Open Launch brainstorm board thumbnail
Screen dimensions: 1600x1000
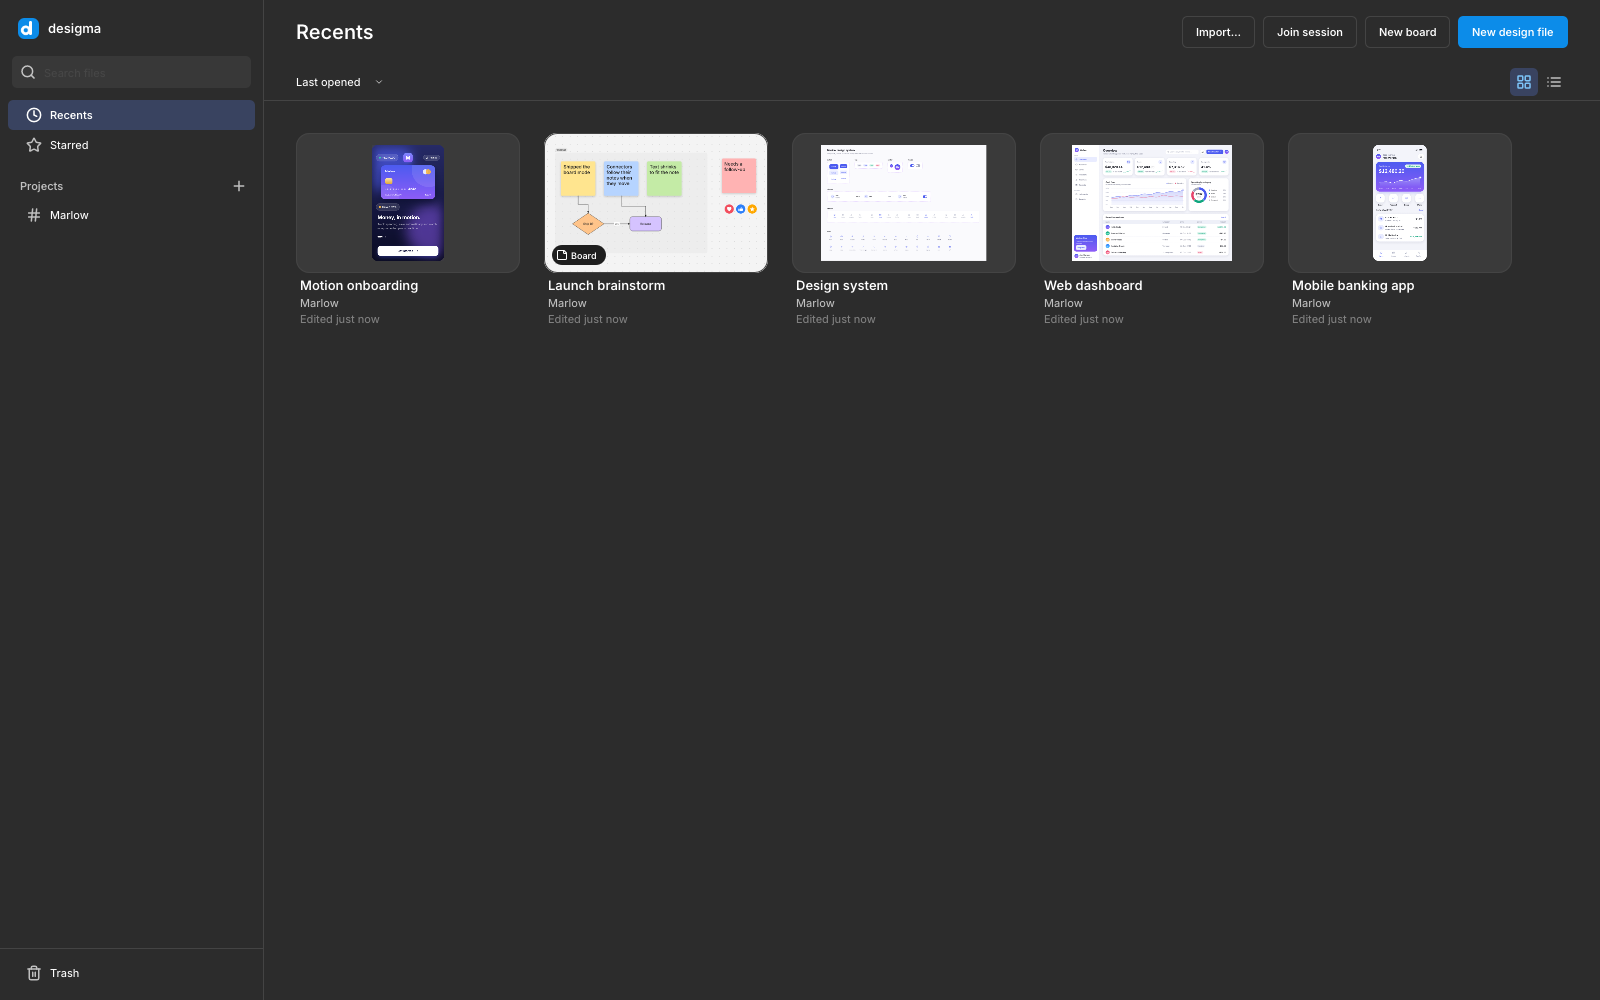656,203
